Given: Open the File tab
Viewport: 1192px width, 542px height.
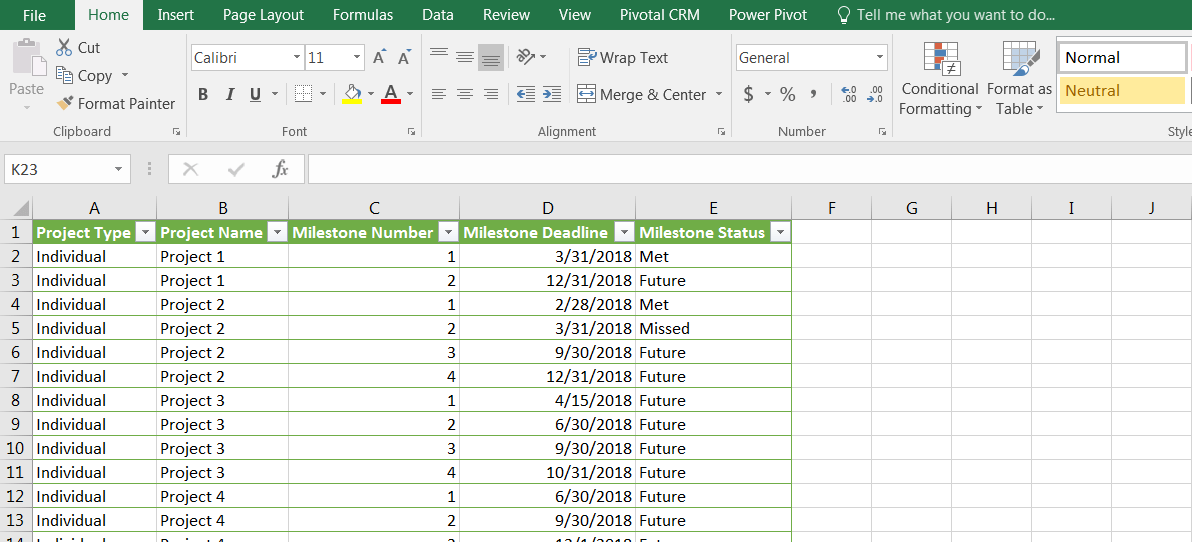Looking at the screenshot, I should pos(34,14).
